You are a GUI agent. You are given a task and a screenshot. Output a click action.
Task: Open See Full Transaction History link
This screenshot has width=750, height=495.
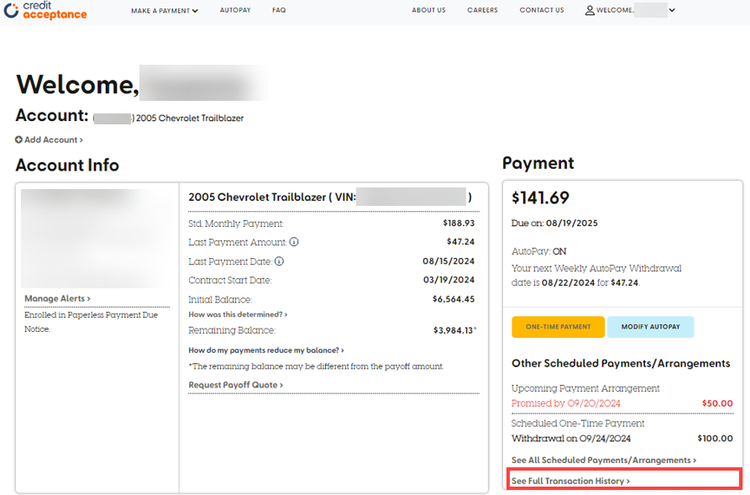click(570, 481)
